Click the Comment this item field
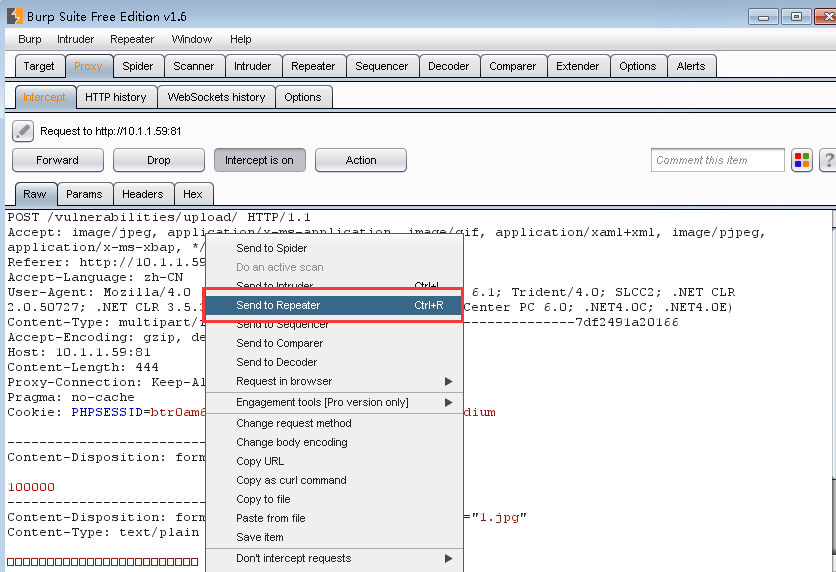The image size is (836, 572). (x=718, y=160)
